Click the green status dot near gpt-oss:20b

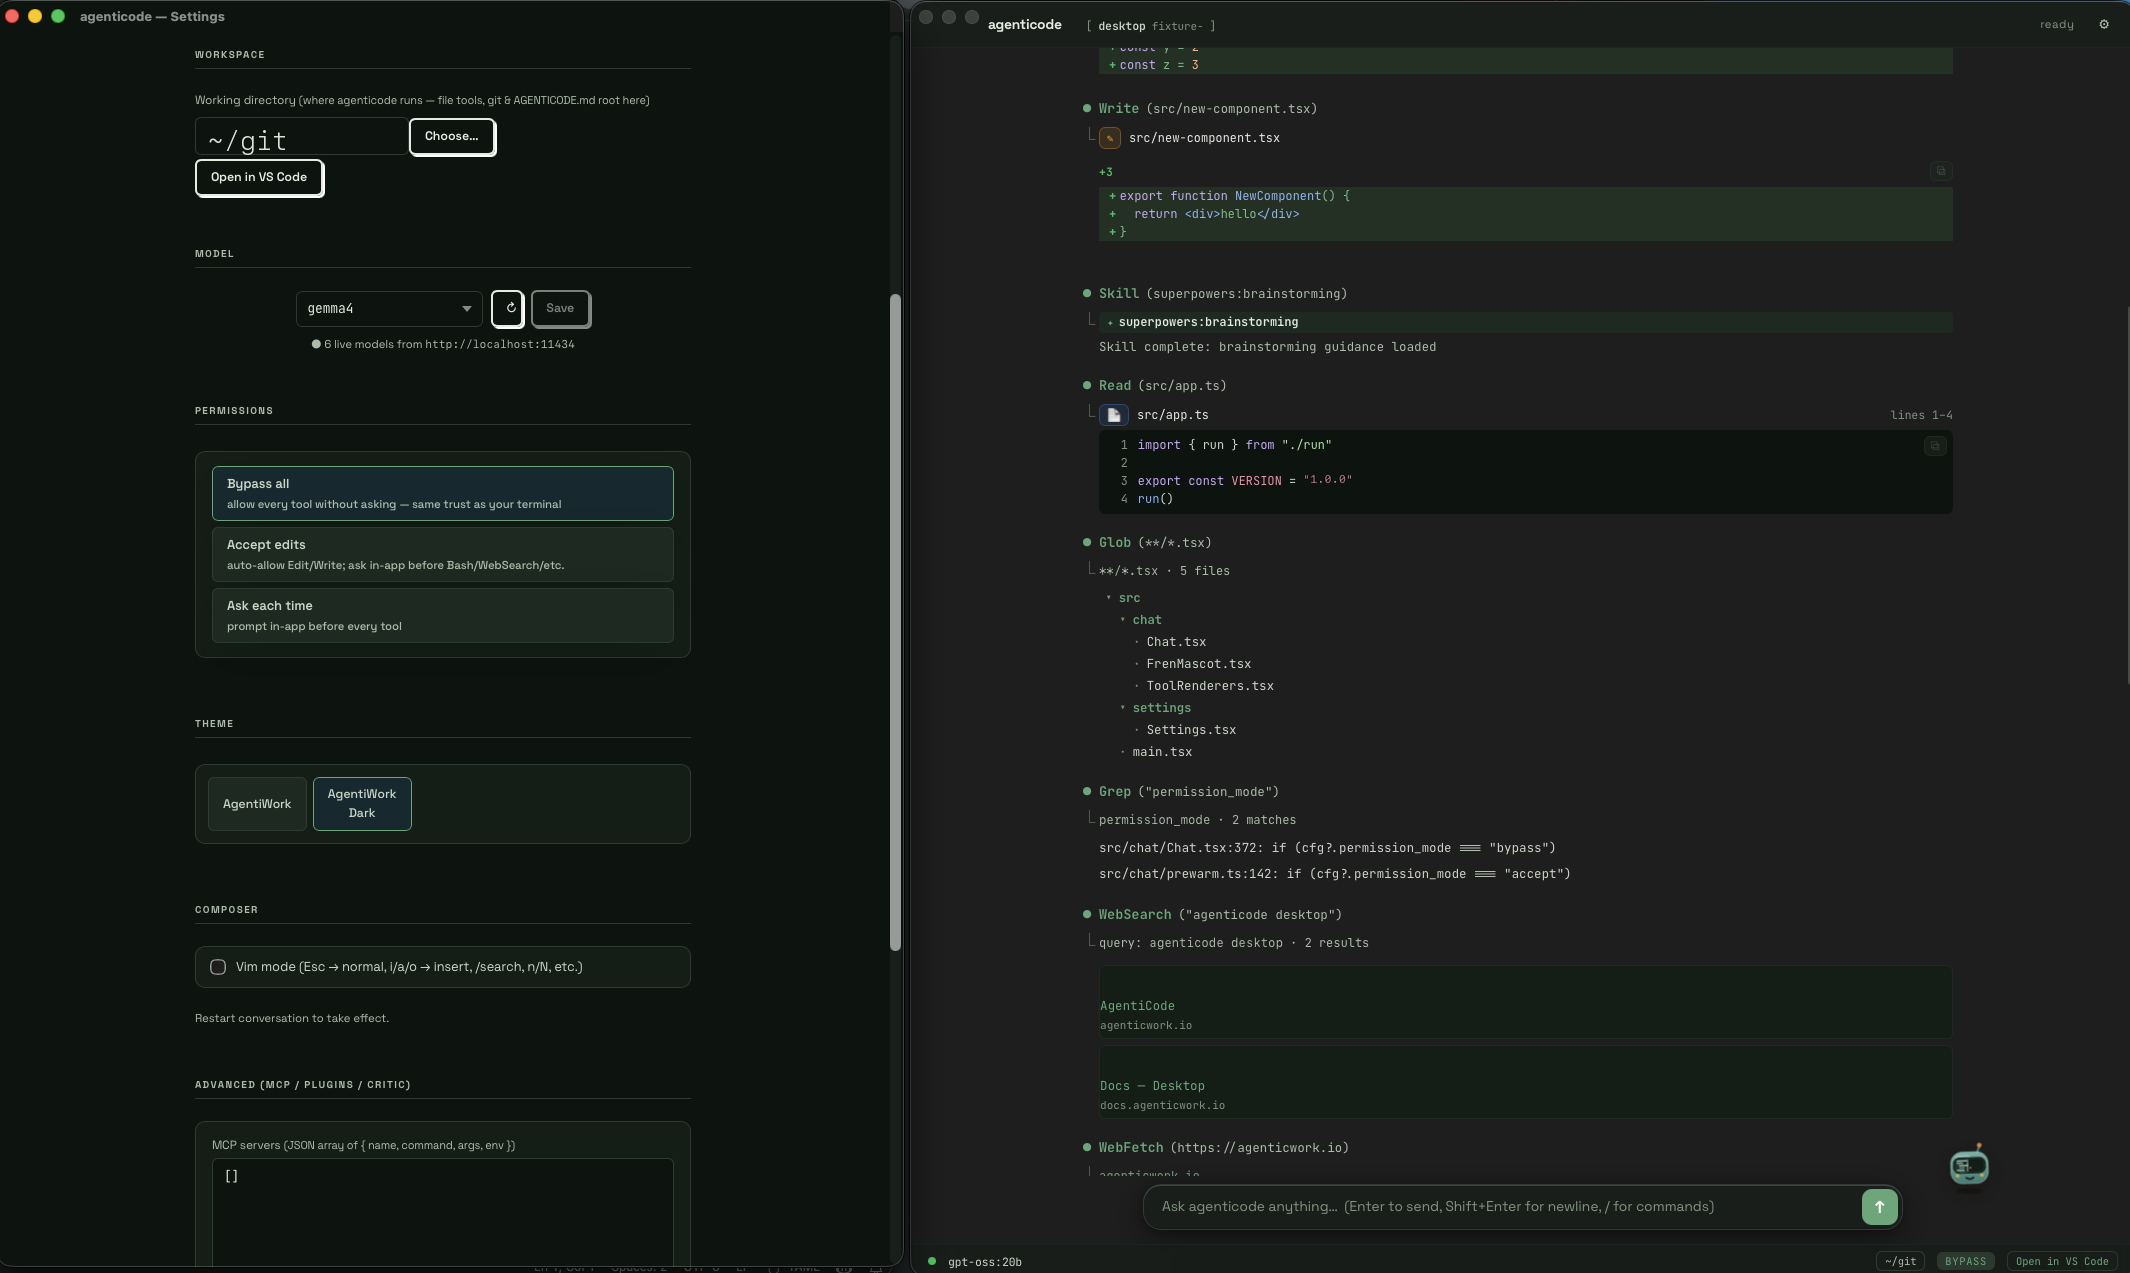click(x=932, y=1261)
